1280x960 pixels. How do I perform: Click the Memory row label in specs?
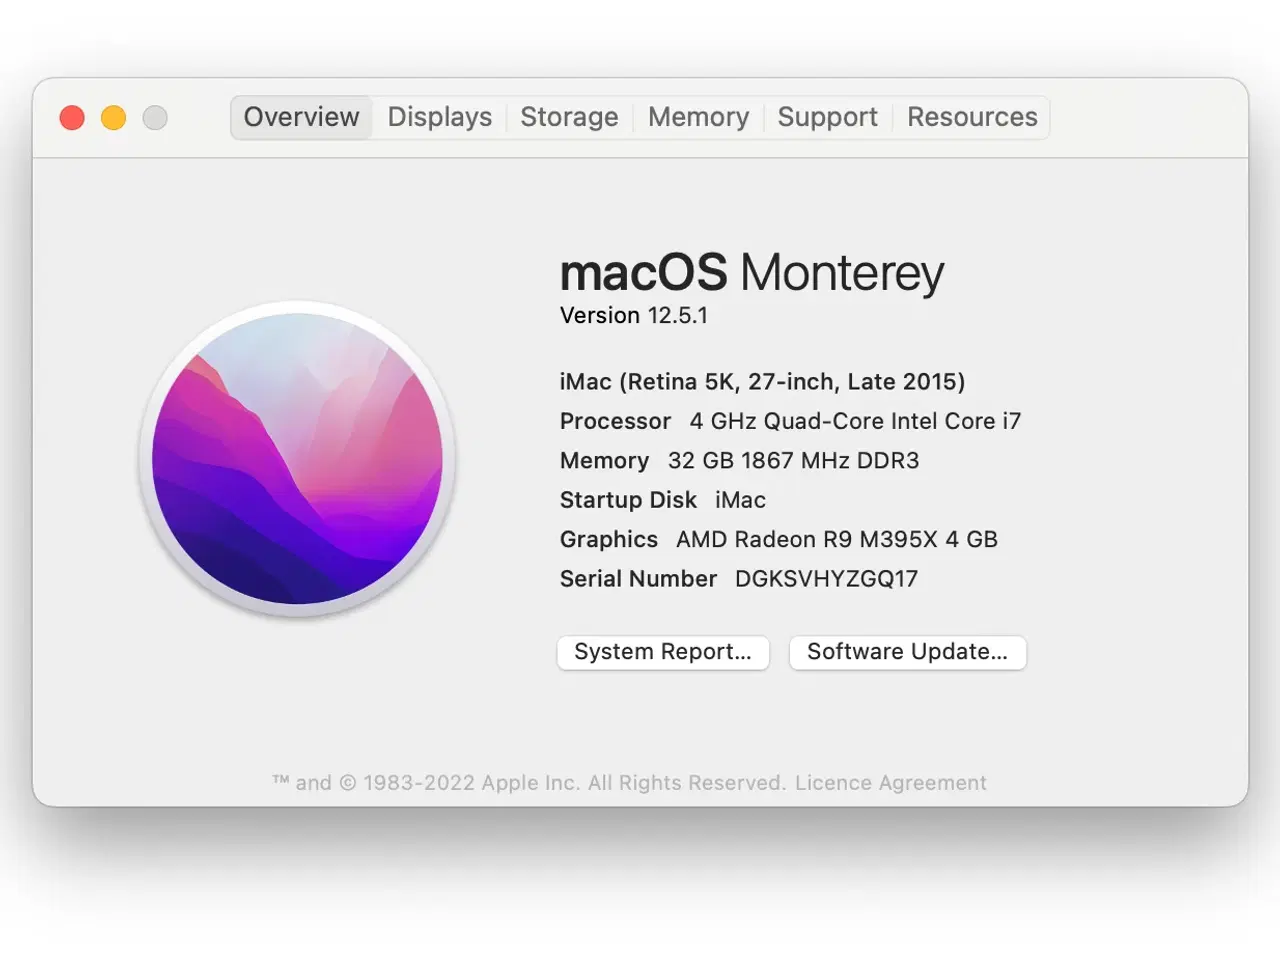[605, 461]
